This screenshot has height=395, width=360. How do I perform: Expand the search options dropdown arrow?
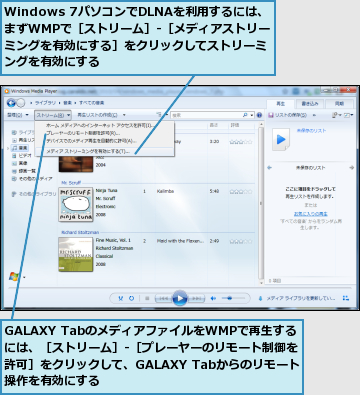click(251, 115)
